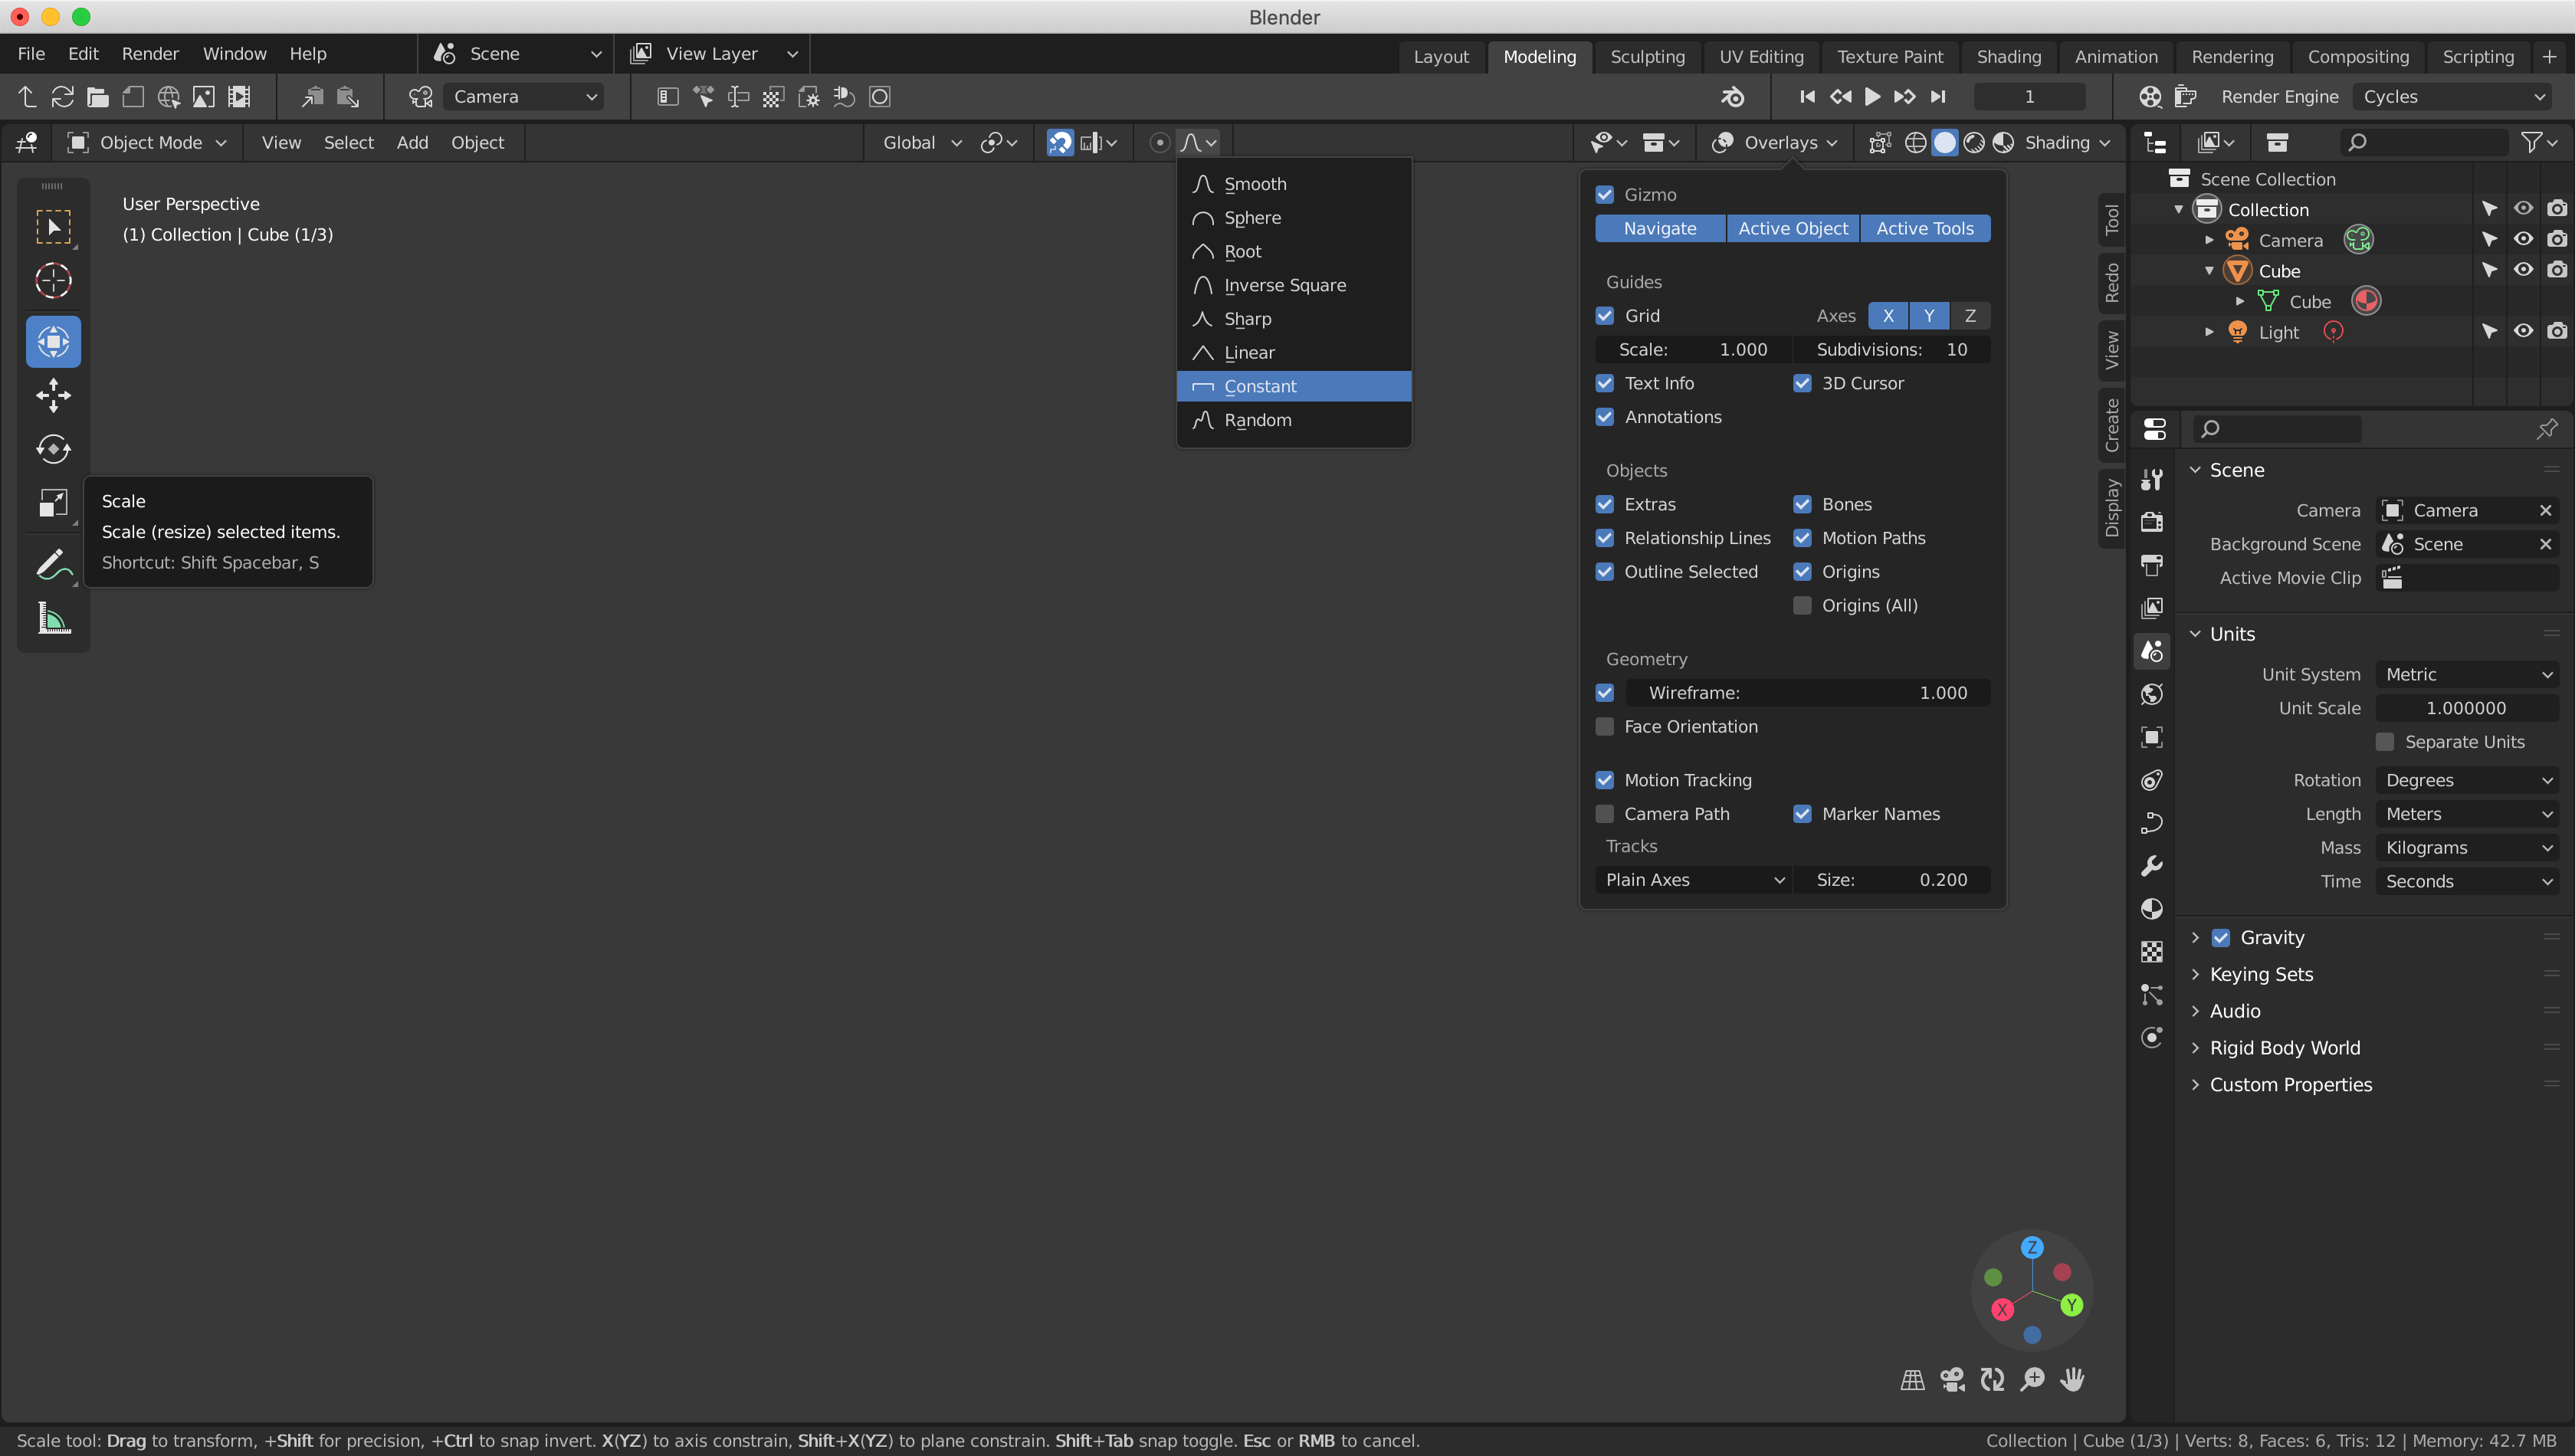The height and width of the screenshot is (1456, 2575).
Task: Click the Active Tools button in Gizmo
Action: pos(1926,227)
